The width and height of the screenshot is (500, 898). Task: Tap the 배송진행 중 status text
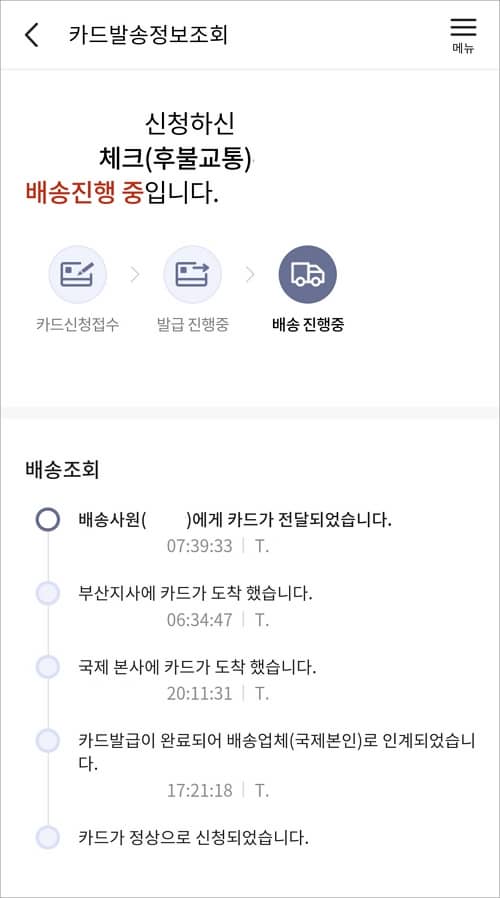pos(84,193)
